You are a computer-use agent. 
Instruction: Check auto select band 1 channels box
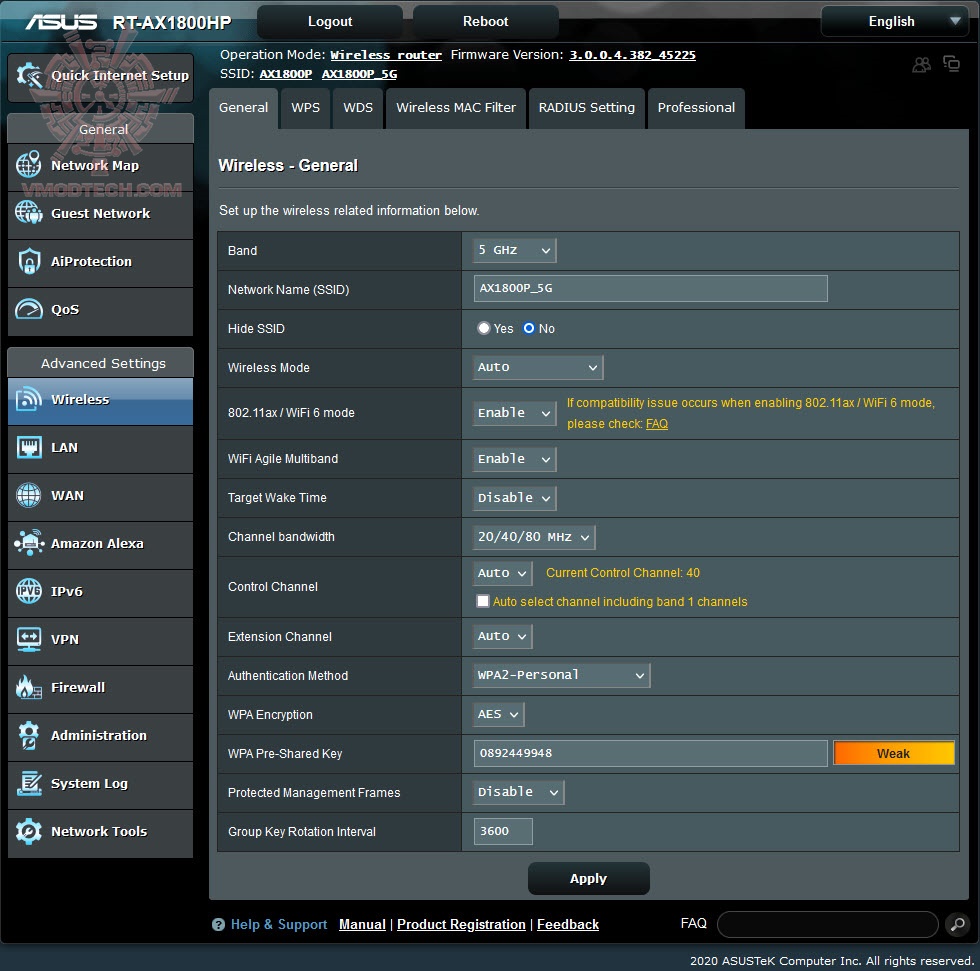(x=482, y=601)
